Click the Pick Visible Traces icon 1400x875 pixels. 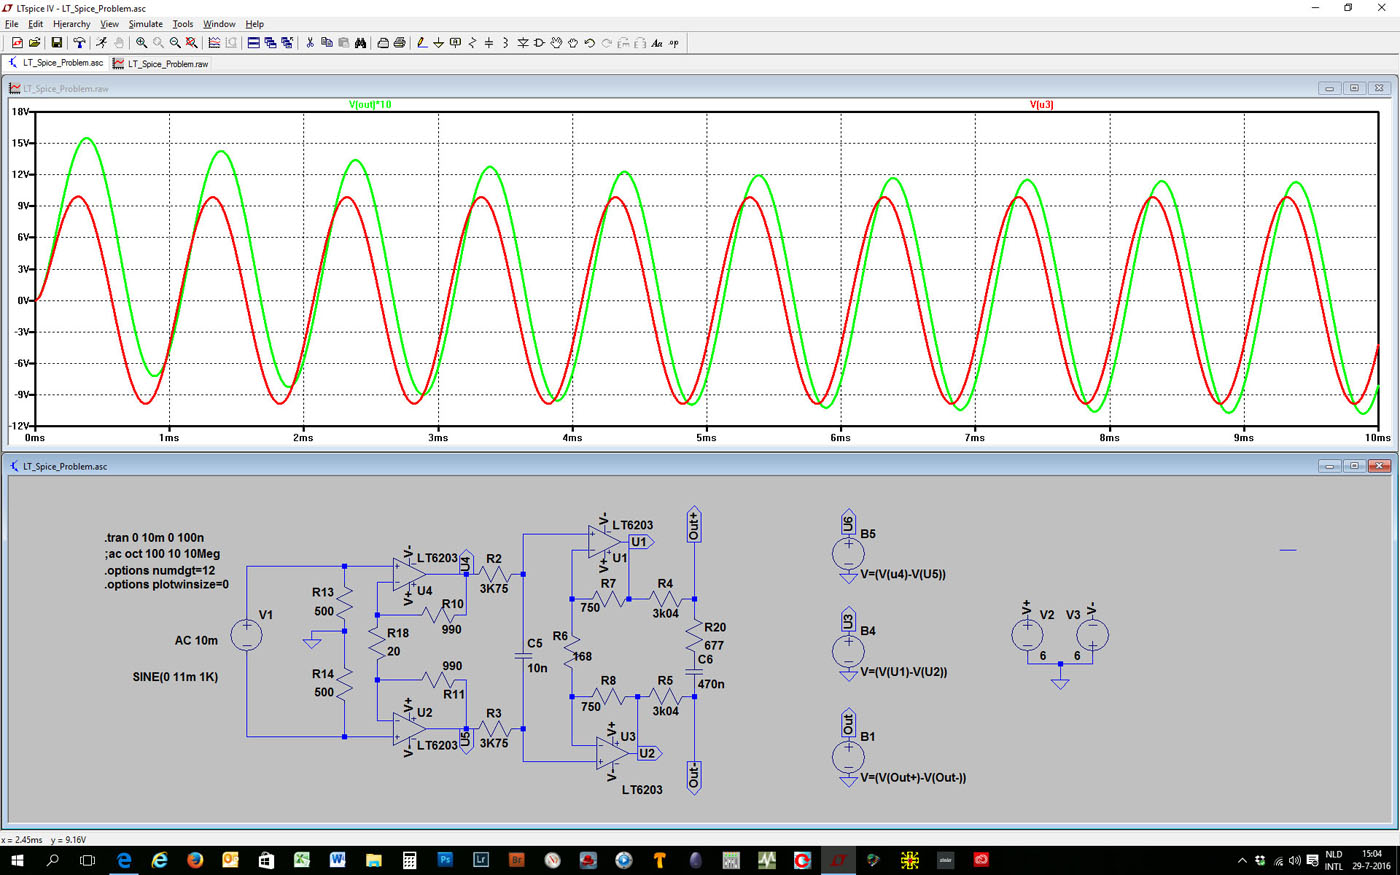[x=214, y=43]
